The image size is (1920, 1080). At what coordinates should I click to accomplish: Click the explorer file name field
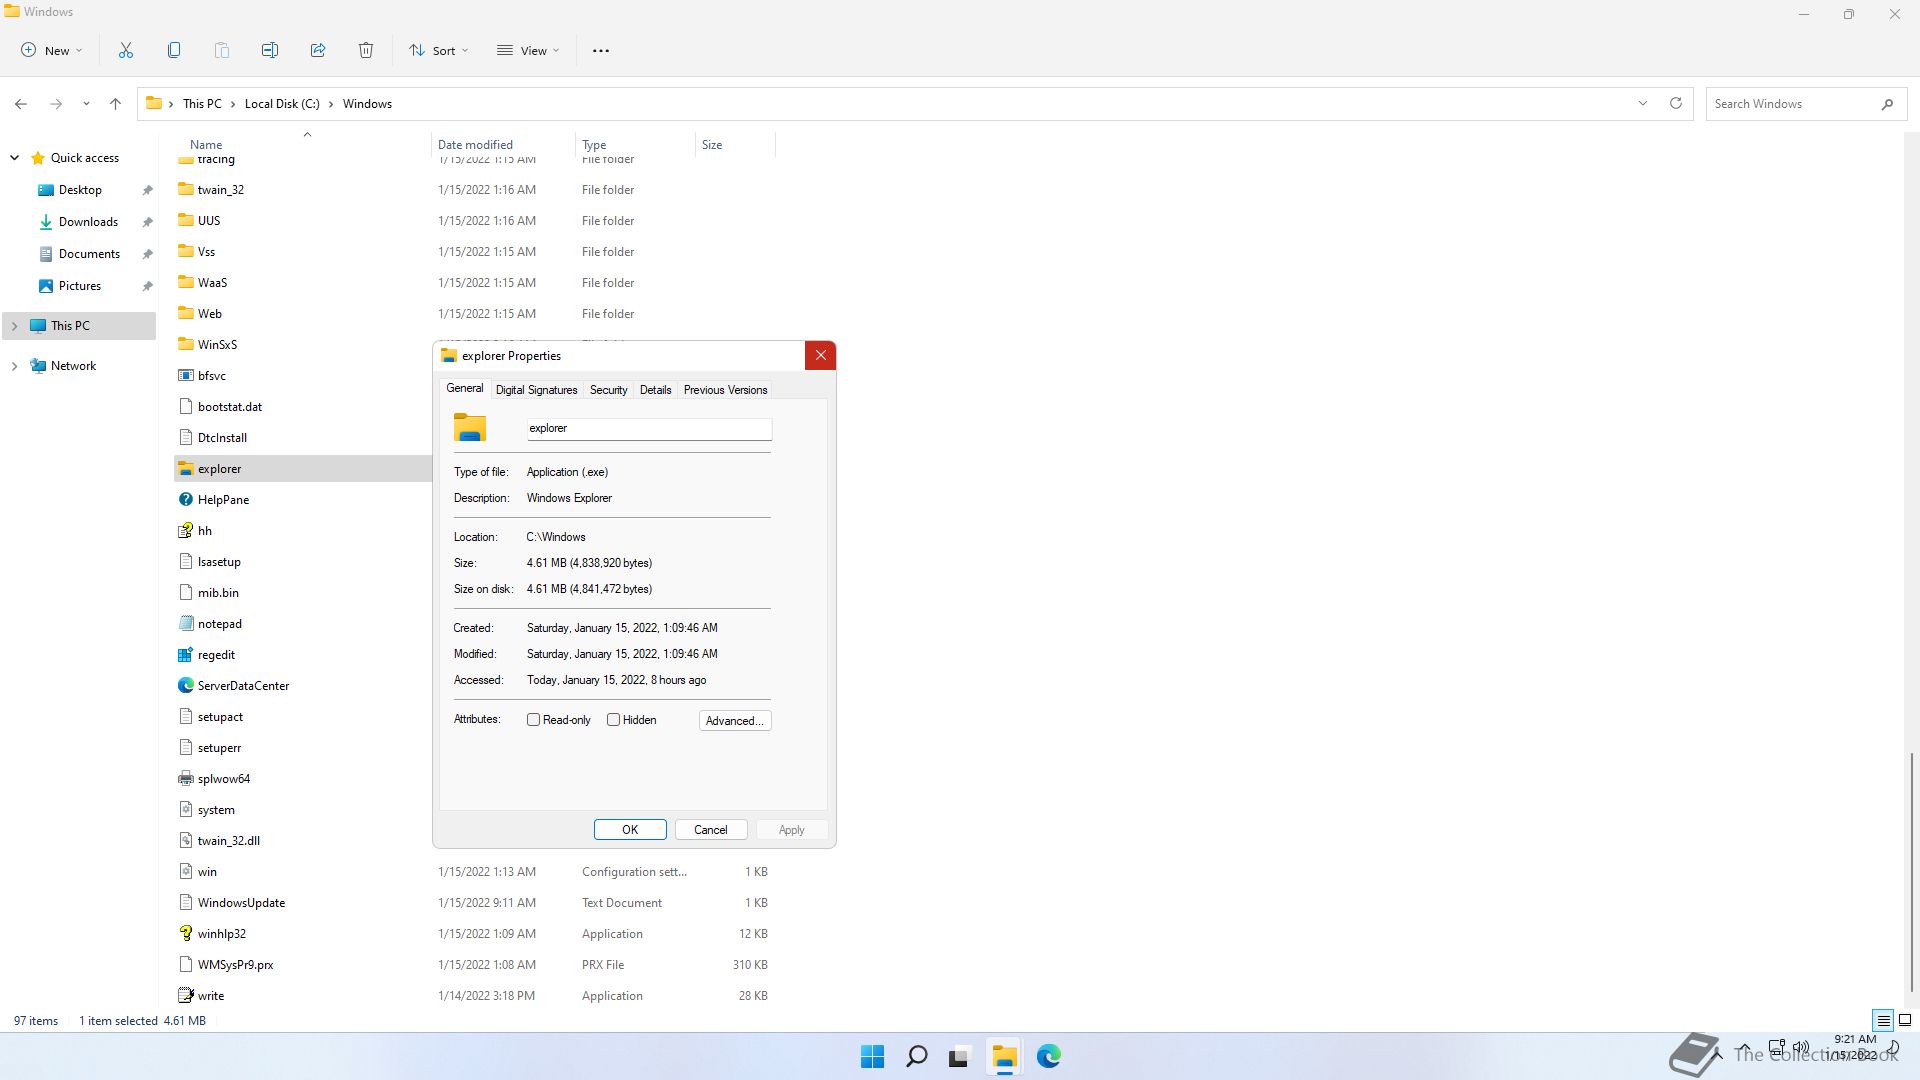point(649,428)
